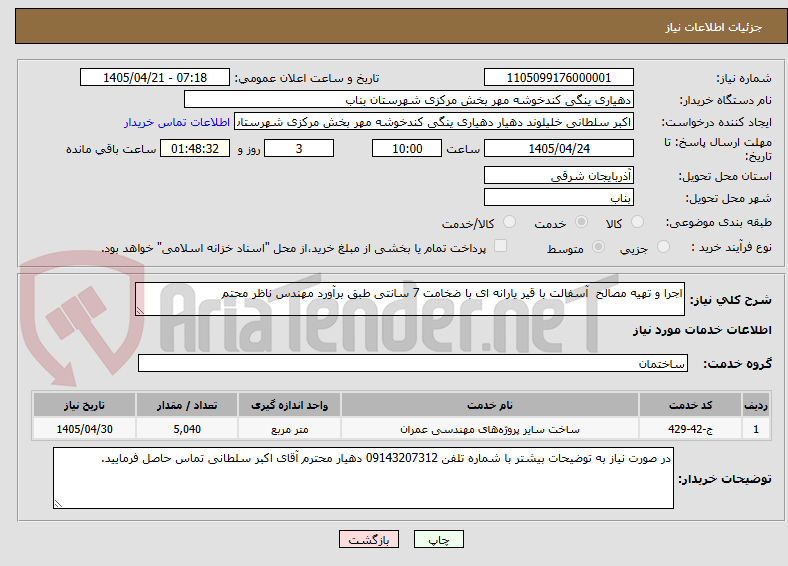Click the واحد اندازه گیری column header
The height and width of the screenshot is (566, 788).
[x=289, y=405]
